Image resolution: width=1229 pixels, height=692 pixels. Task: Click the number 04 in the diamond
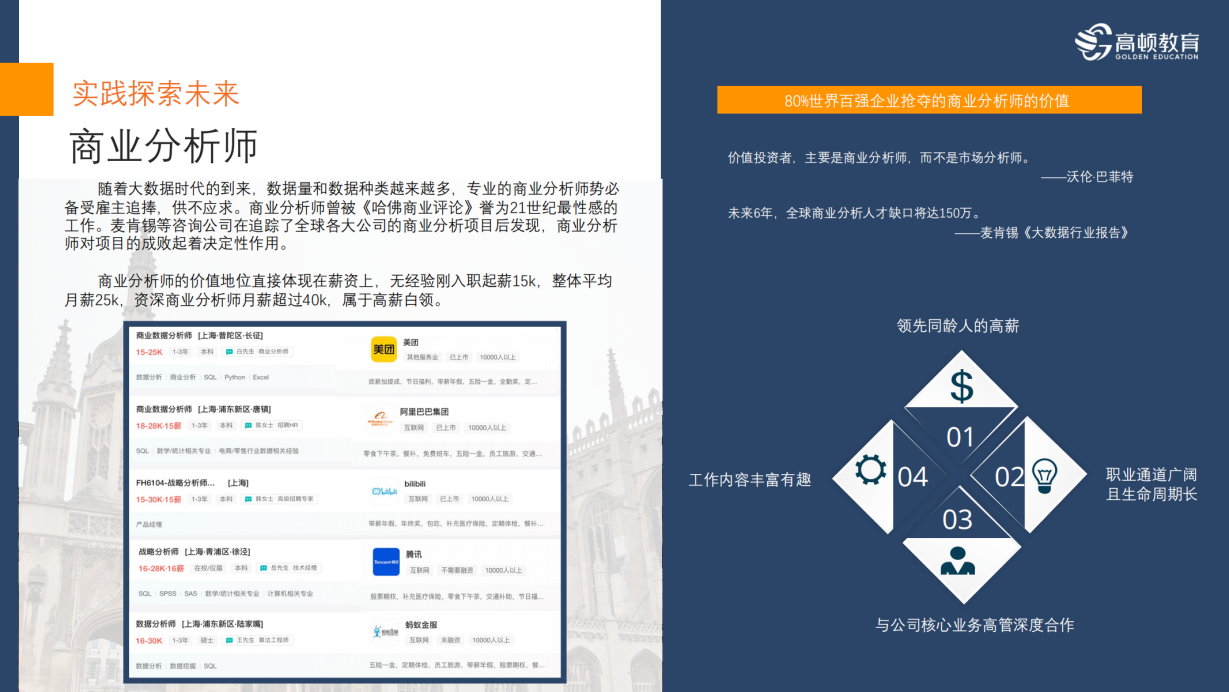pos(913,477)
